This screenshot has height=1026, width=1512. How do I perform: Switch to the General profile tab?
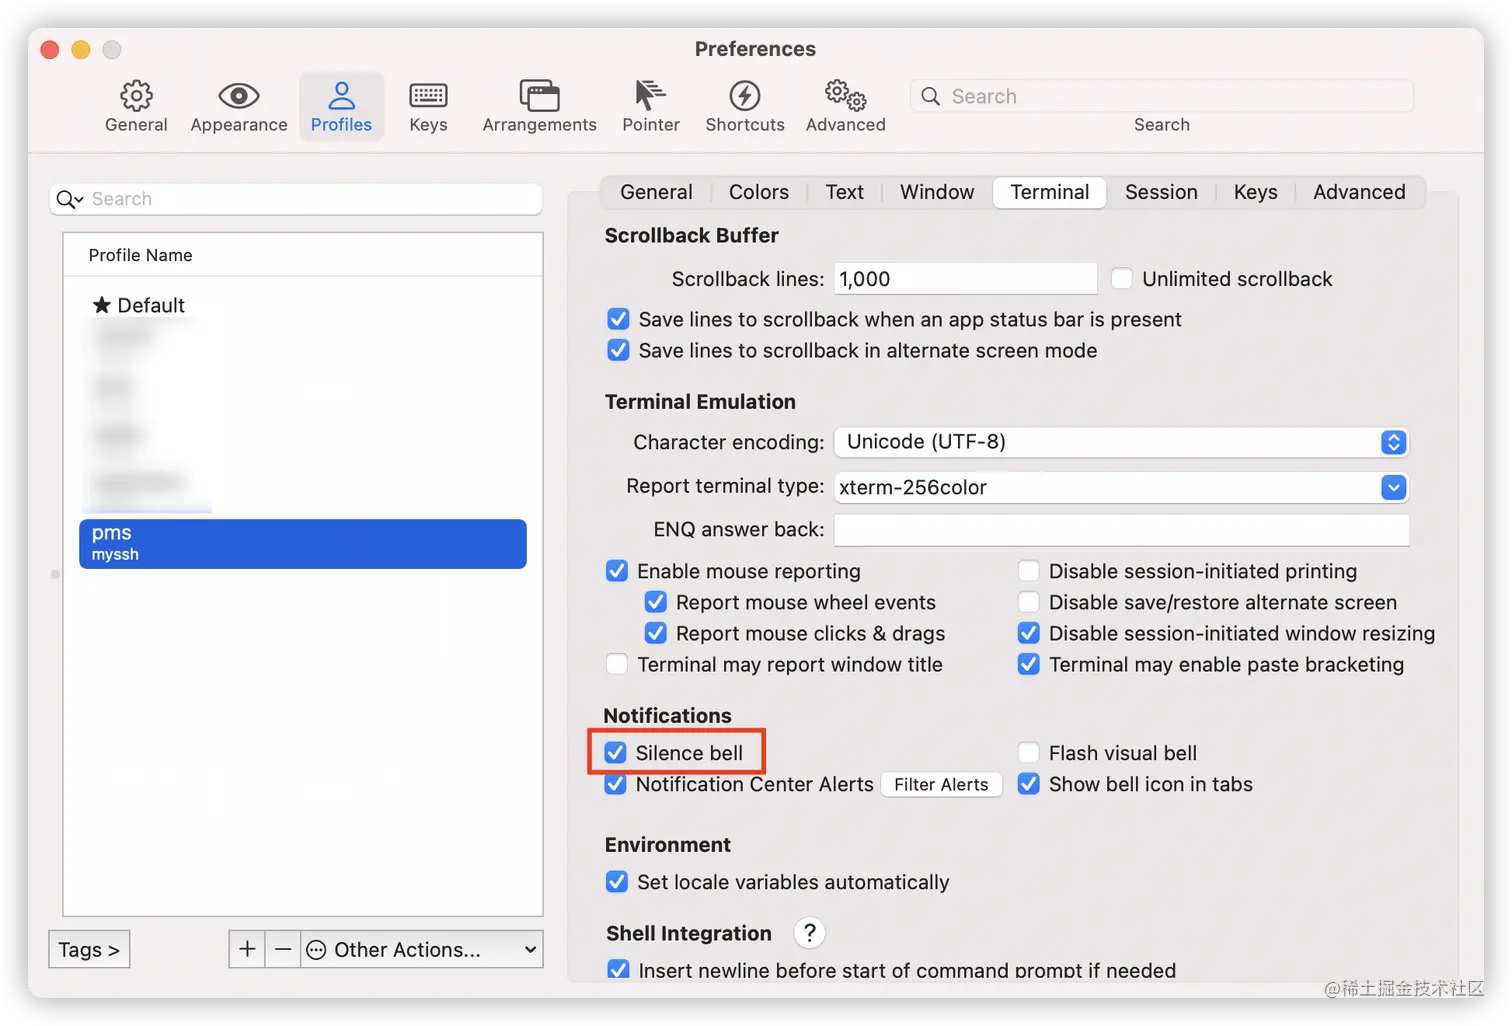[656, 192]
